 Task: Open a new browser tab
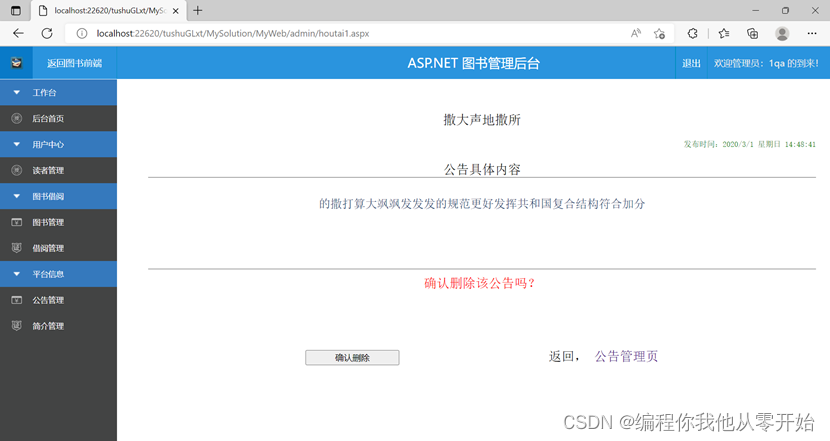197,11
